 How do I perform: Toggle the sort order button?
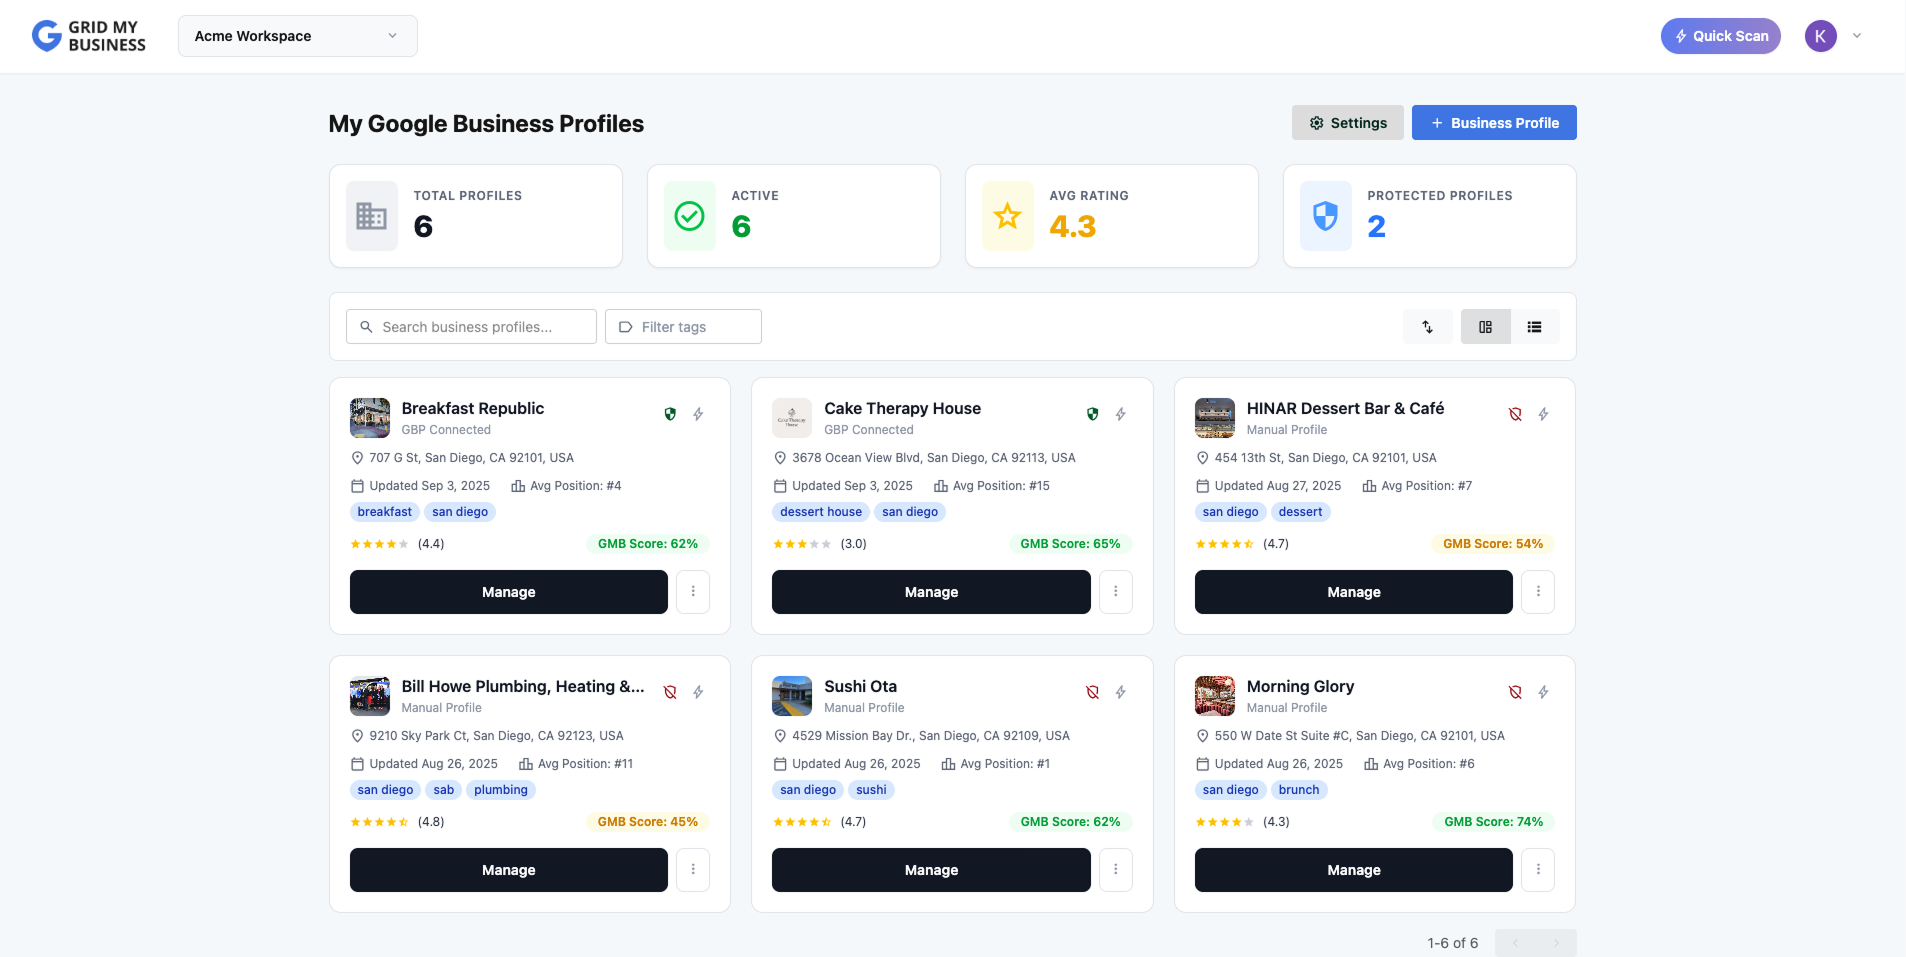pyautogui.click(x=1427, y=327)
